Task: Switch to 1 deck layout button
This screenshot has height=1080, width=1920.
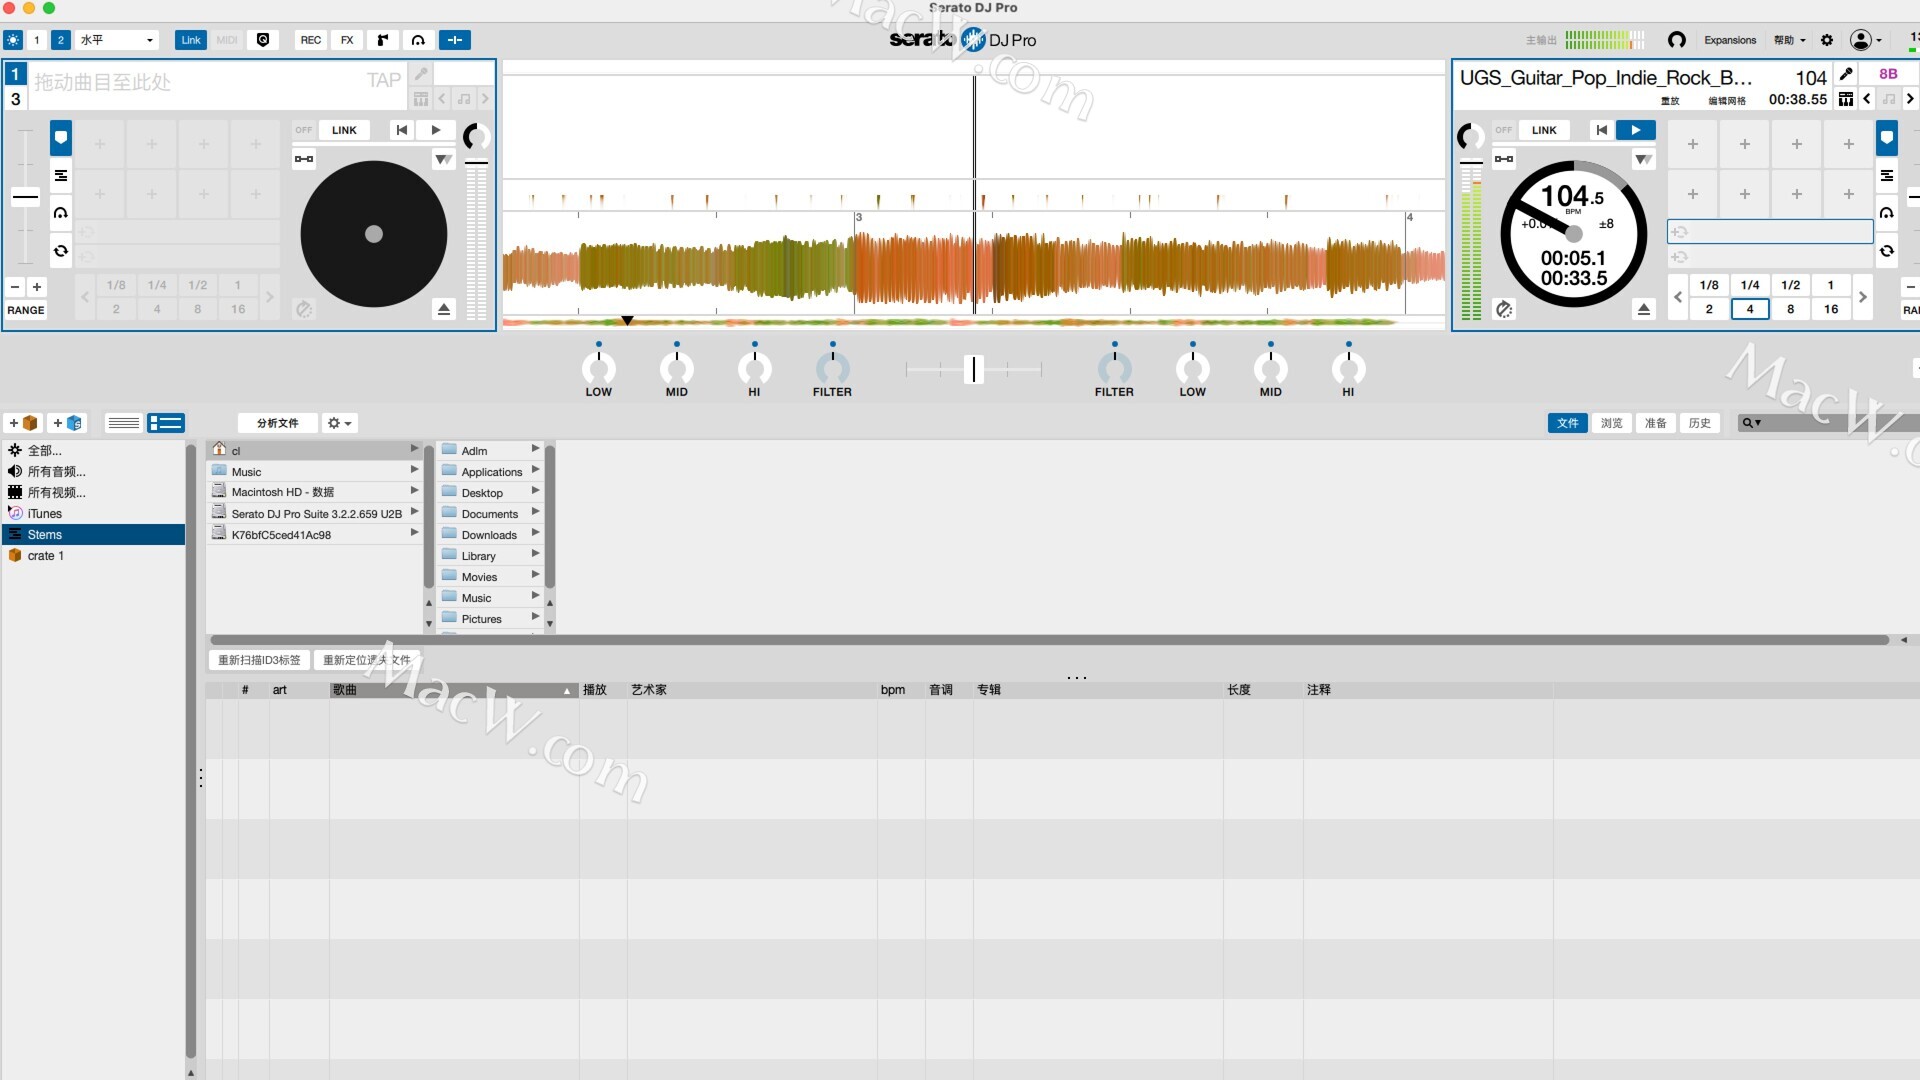Action: click(37, 40)
